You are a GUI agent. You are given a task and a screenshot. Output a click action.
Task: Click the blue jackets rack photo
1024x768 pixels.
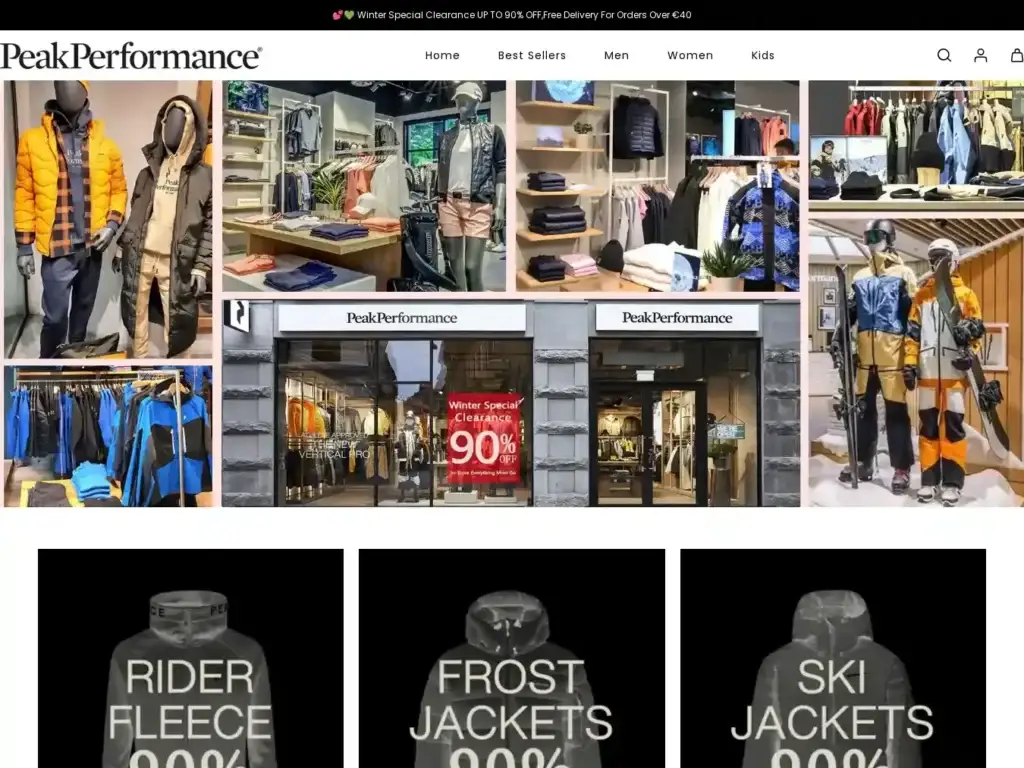pyautogui.click(x=108, y=435)
